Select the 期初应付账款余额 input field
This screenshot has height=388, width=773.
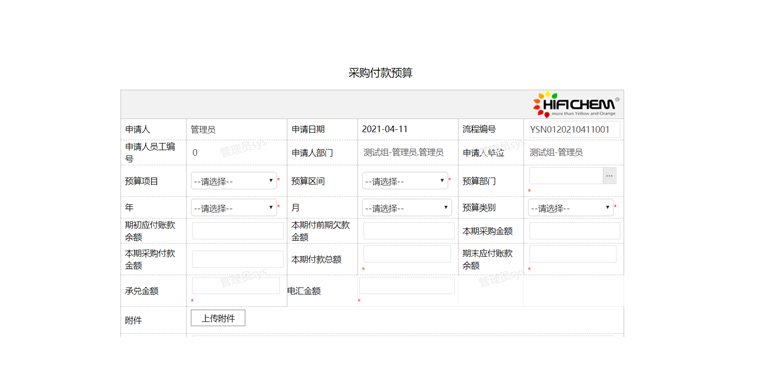(x=238, y=231)
